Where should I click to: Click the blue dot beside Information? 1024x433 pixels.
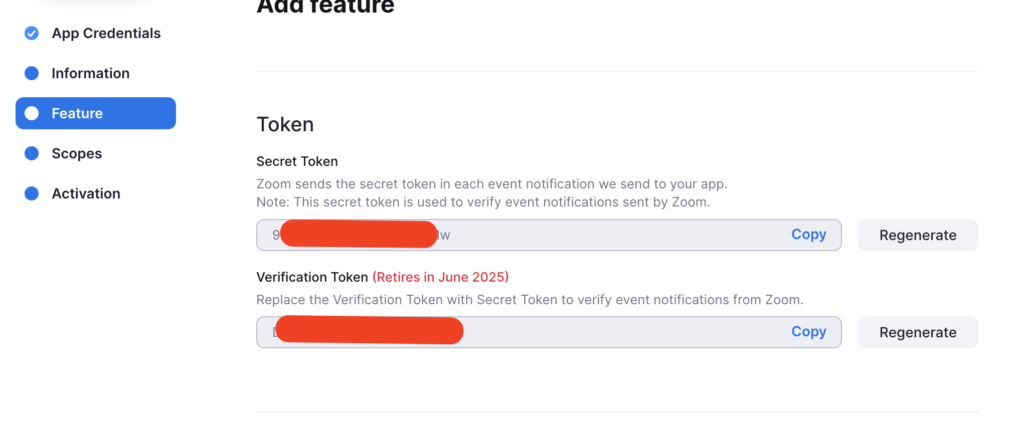(x=31, y=73)
